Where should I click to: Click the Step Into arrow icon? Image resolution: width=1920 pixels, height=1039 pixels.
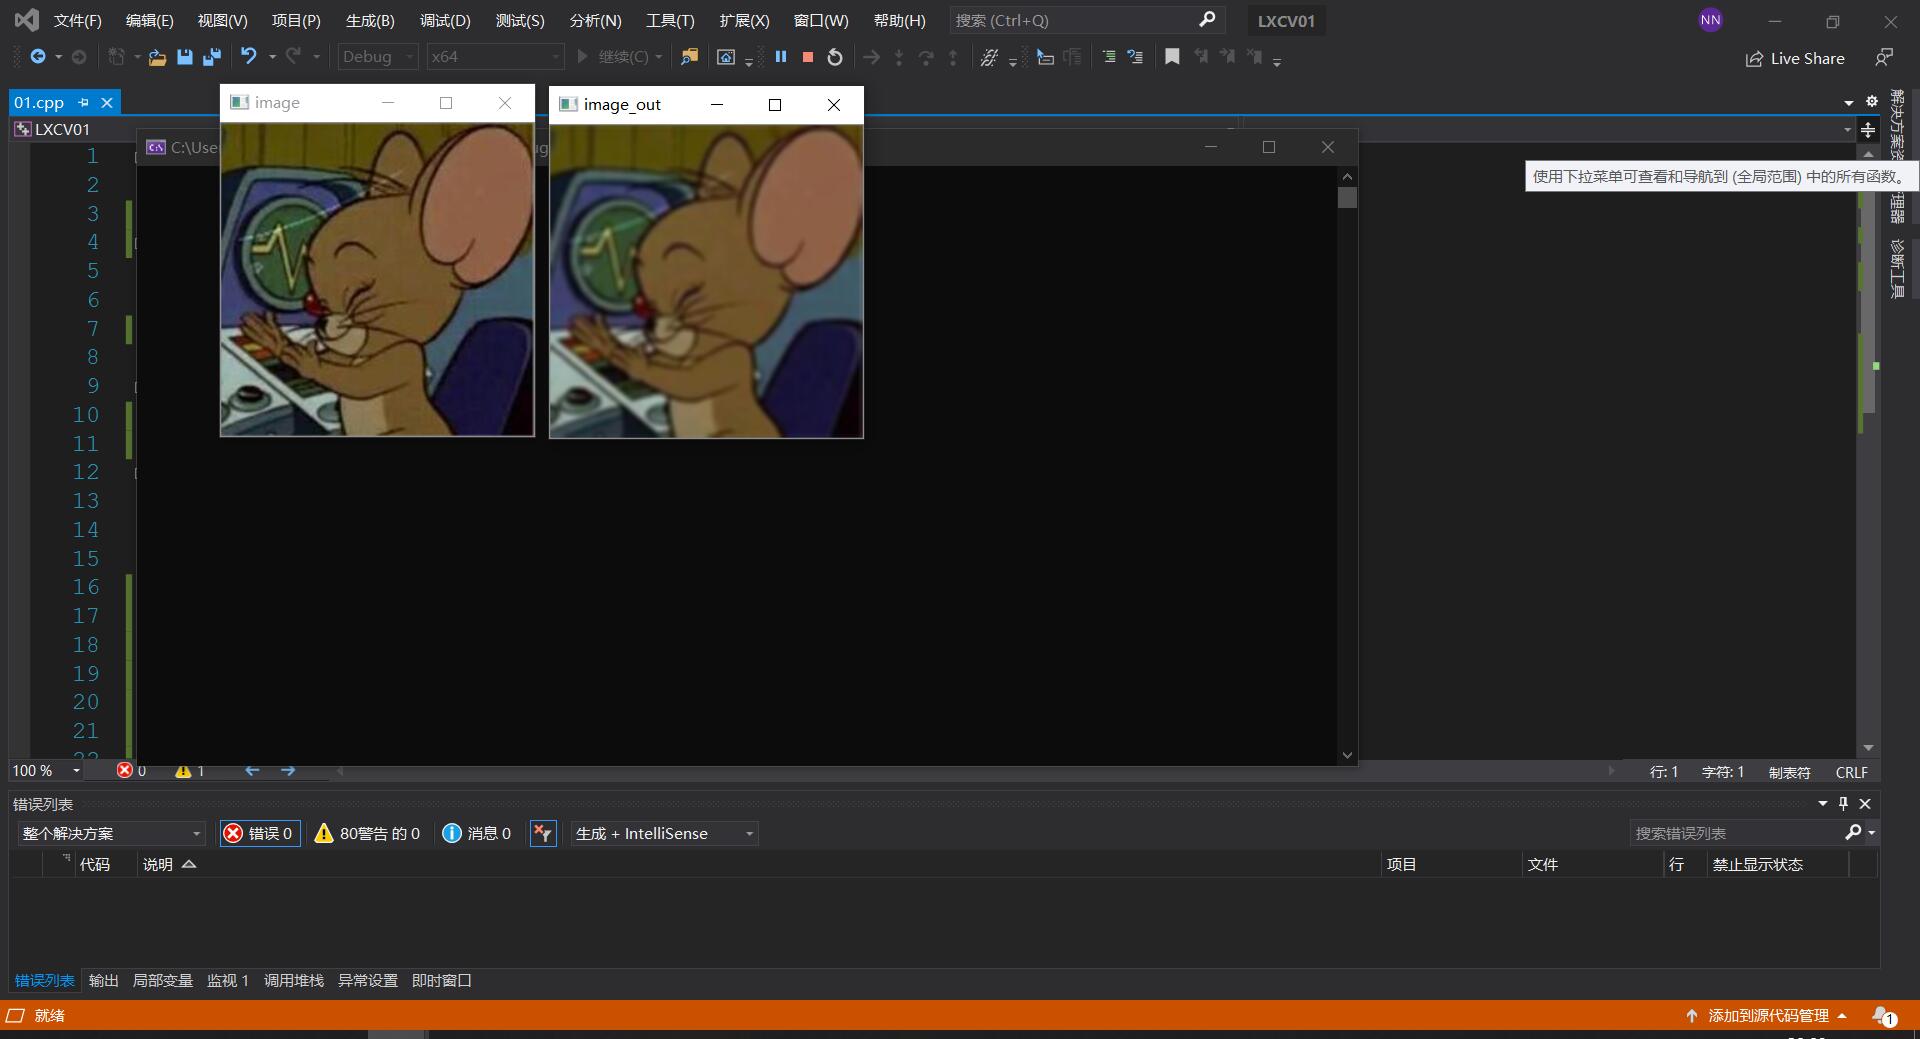[898, 57]
